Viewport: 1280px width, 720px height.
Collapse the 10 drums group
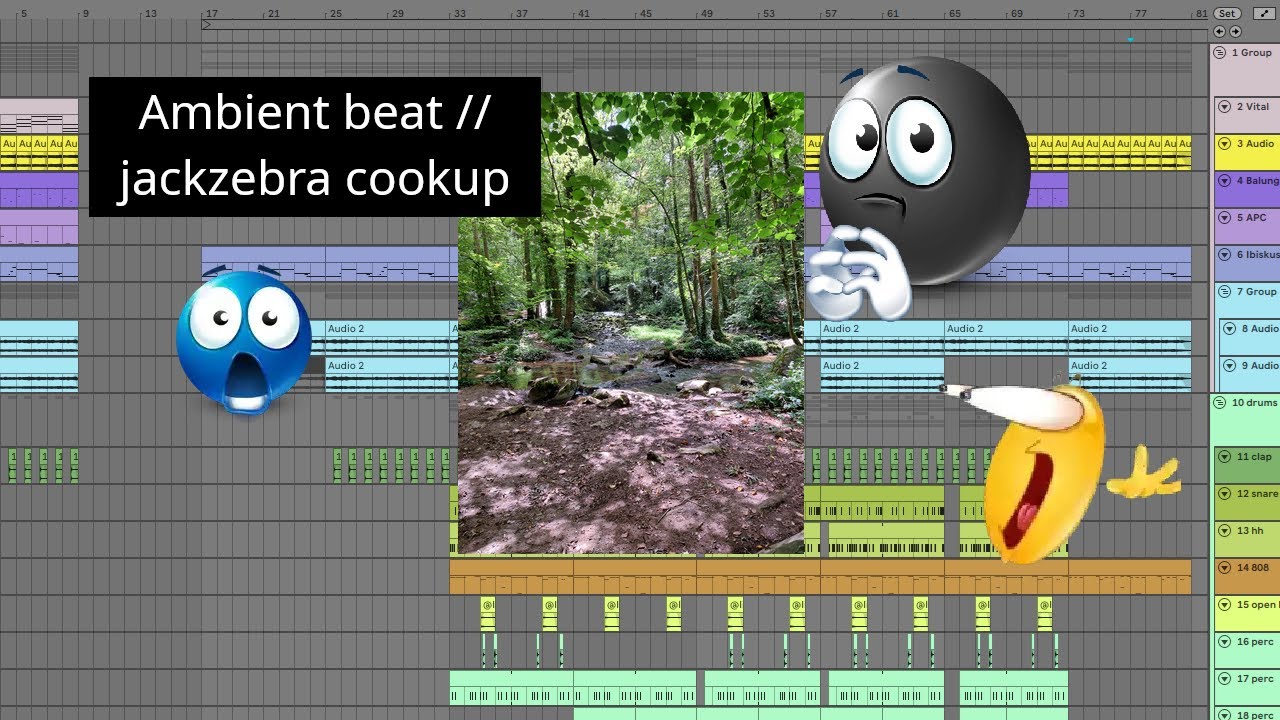point(1220,402)
